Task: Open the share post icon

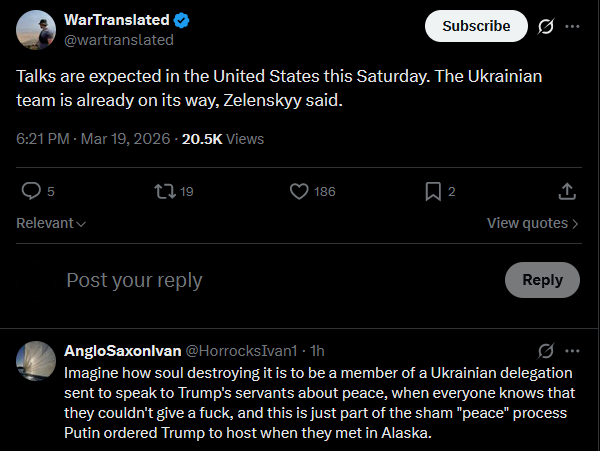Action: [x=567, y=191]
